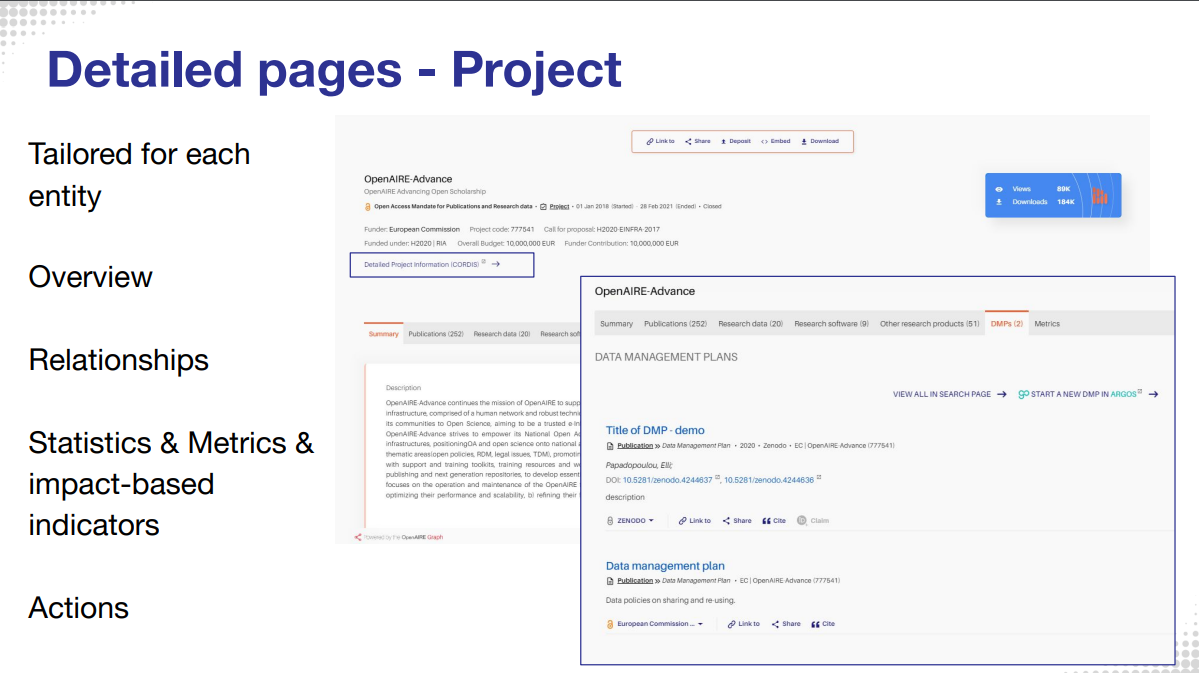
Task: Open Publications (252) tab in DMP window
Action: (x=675, y=324)
